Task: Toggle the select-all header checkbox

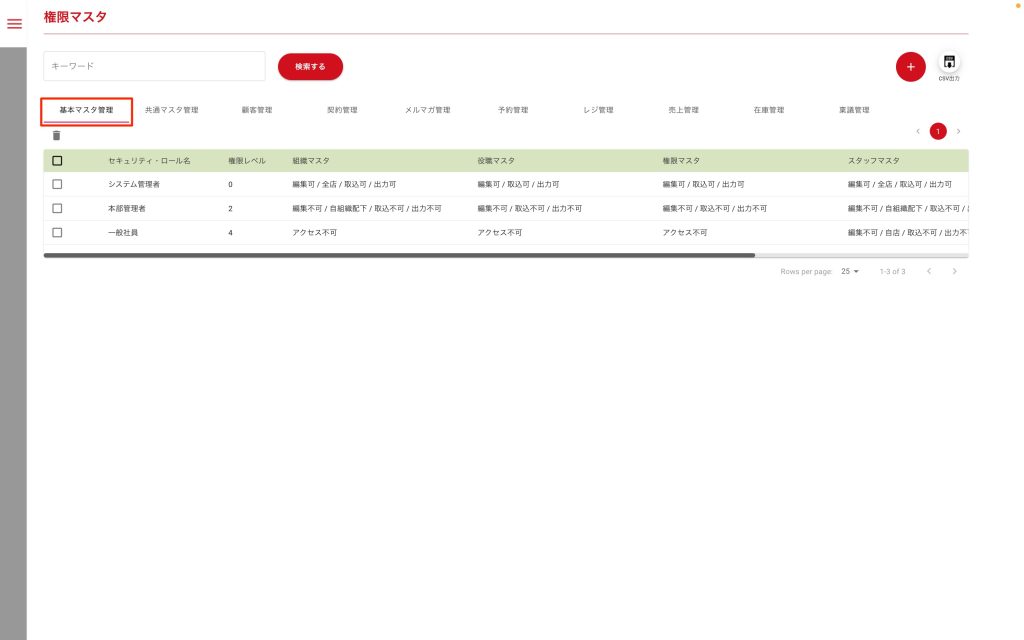Action: pyautogui.click(x=57, y=160)
